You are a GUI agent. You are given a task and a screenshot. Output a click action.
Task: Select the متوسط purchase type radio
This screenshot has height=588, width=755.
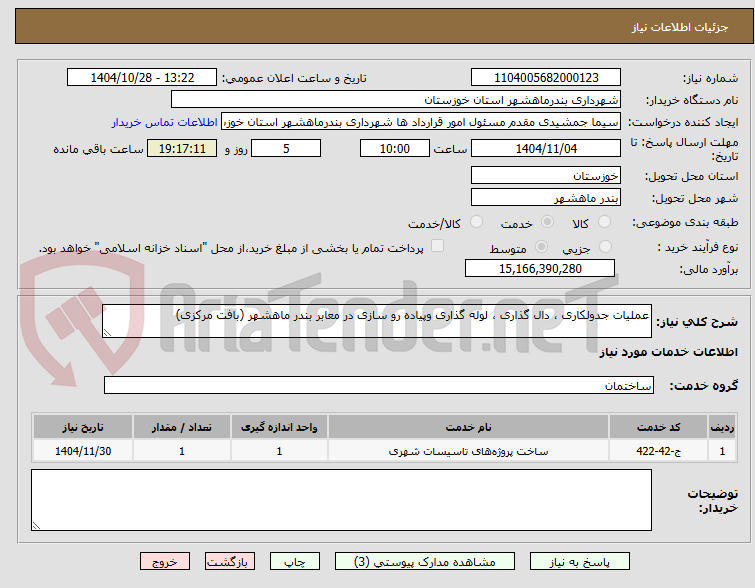pyautogui.click(x=542, y=247)
